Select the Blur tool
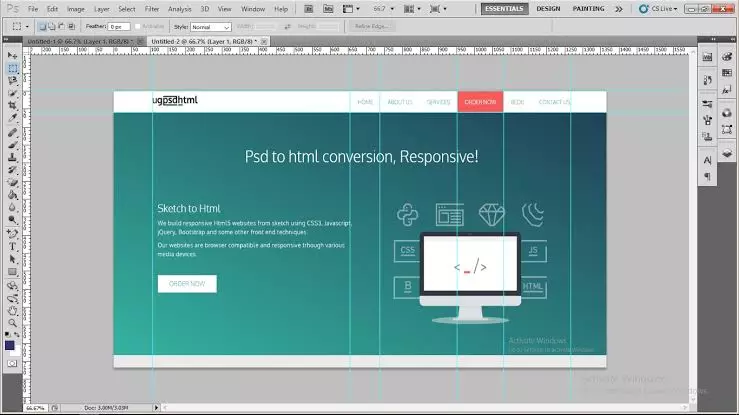 tap(12, 207)
